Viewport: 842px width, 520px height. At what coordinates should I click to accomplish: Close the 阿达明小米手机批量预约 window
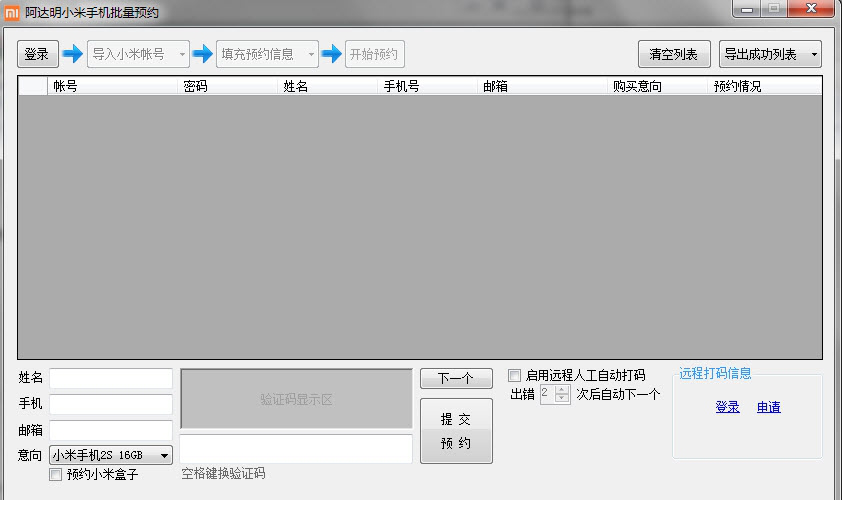(x=811, y=9)
